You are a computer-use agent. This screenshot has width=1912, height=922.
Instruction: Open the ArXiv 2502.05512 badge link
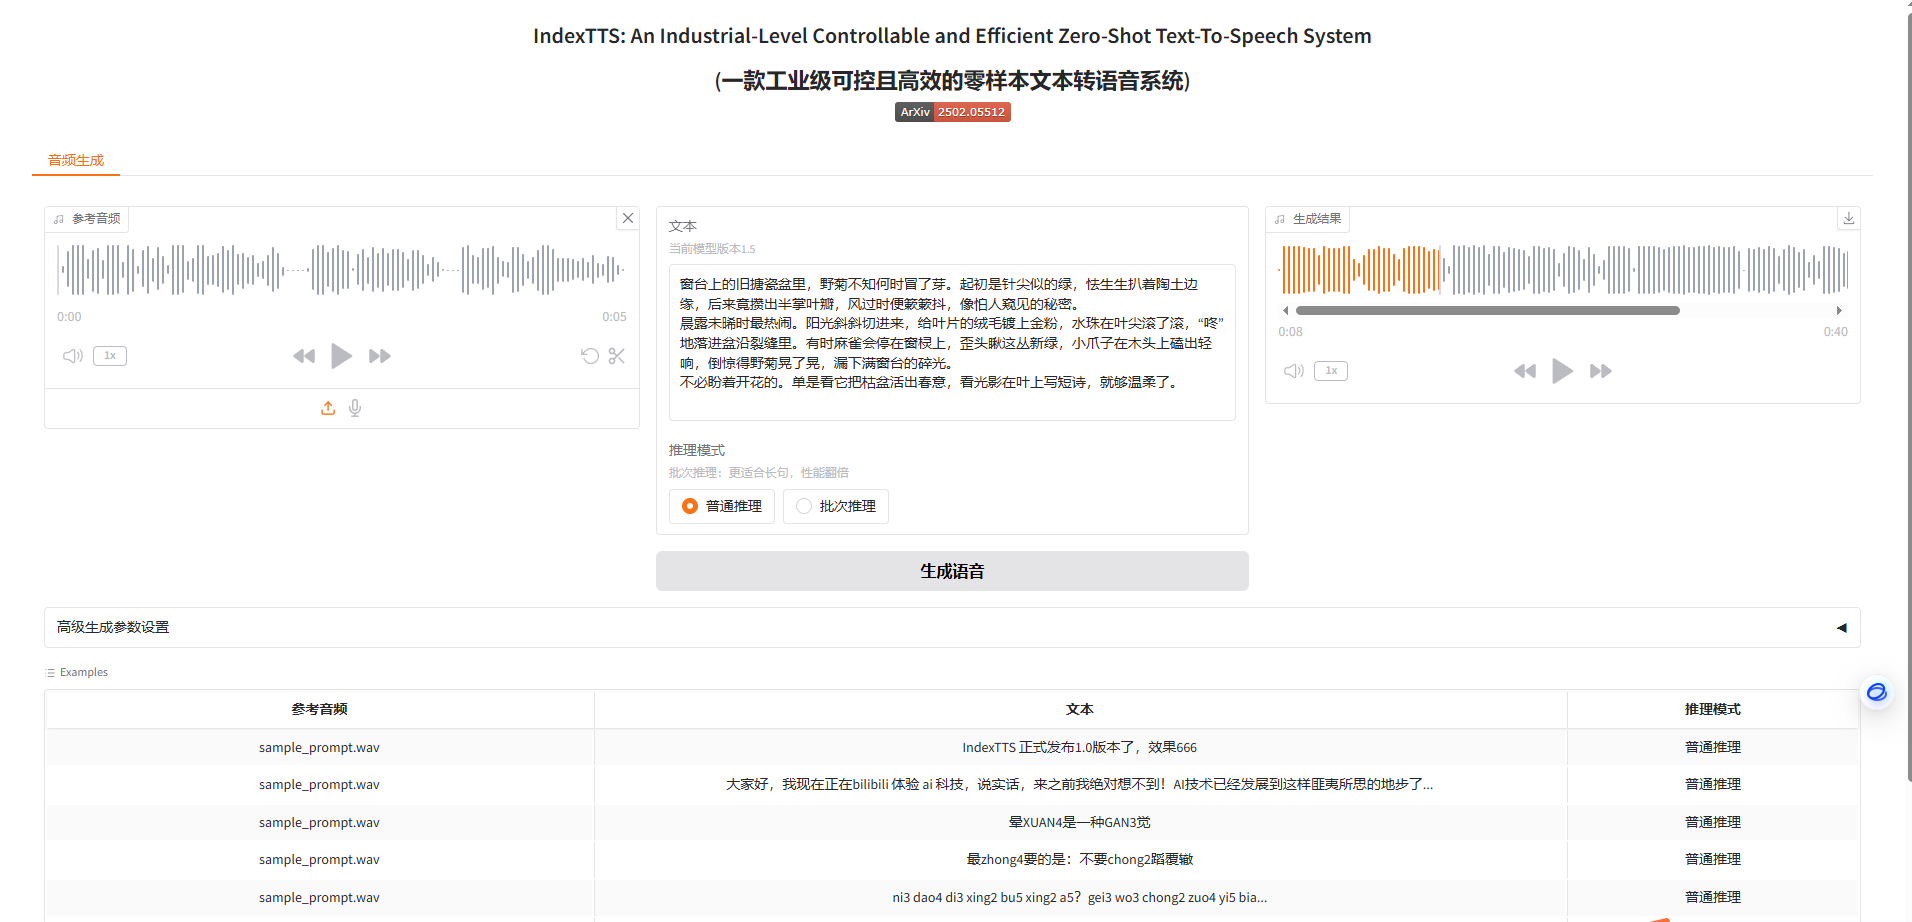click(952, 112)
